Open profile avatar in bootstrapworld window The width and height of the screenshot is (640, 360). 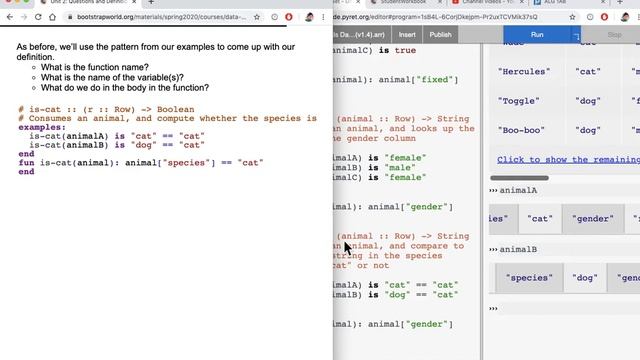pyautogui.click(x=309, y=17)
